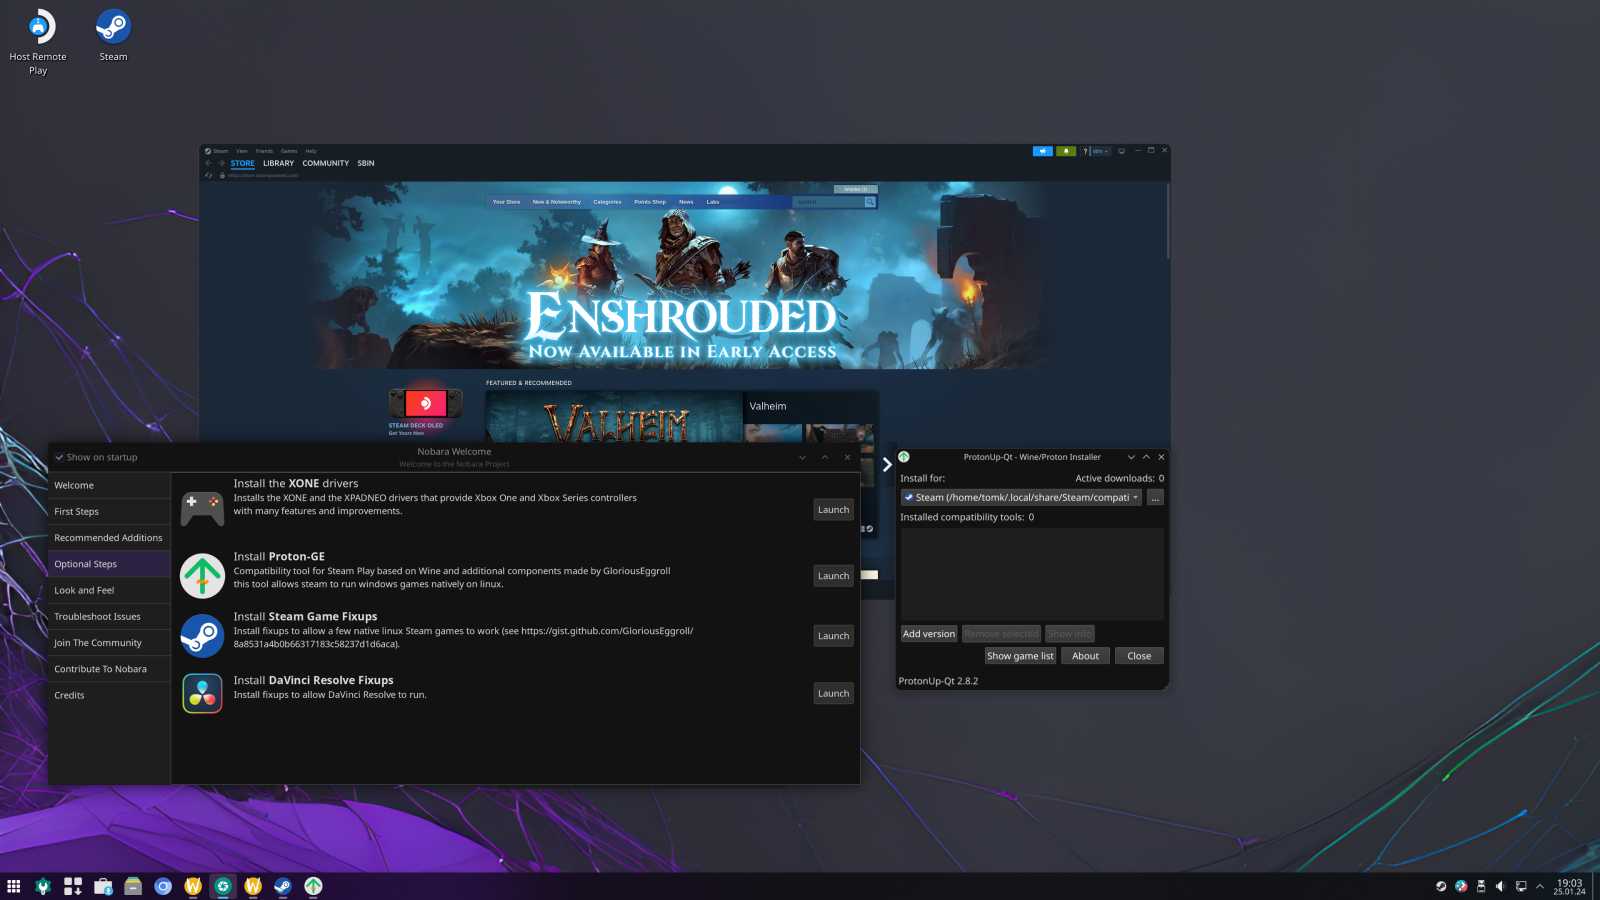Launch the Proton-GE installer
1600x900 pixels.
point(833,576)
